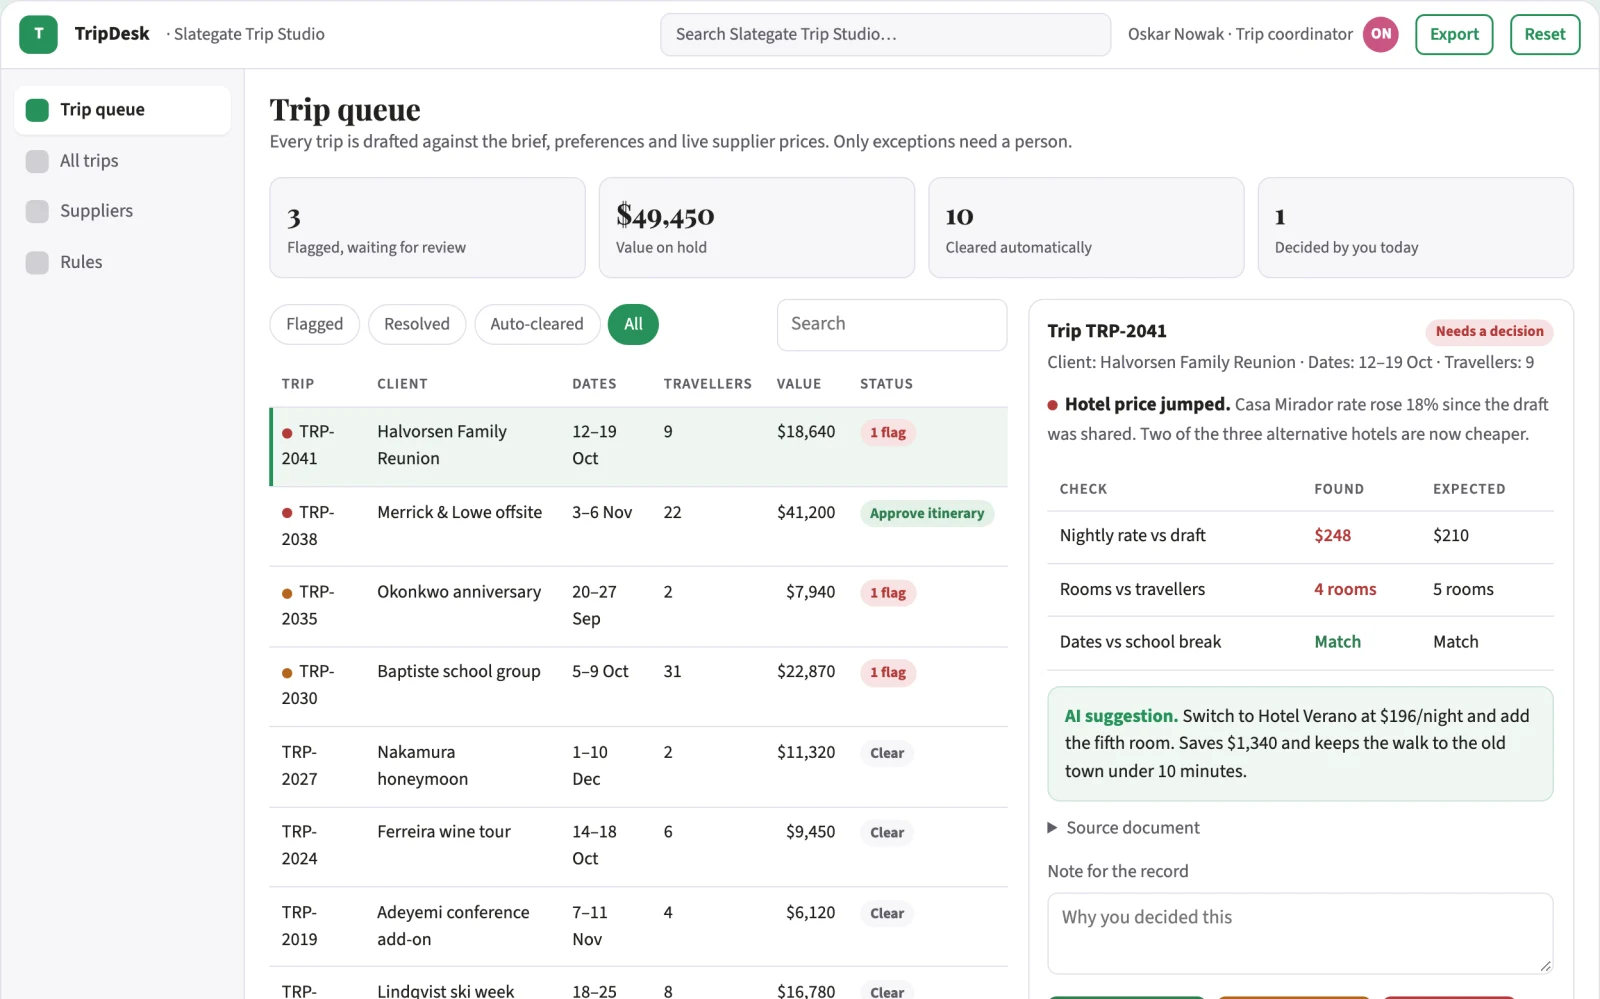Open the ON user avatar
Image resolution: width=1600 pixels, height=999 pixels.
tap(1380, 34)
